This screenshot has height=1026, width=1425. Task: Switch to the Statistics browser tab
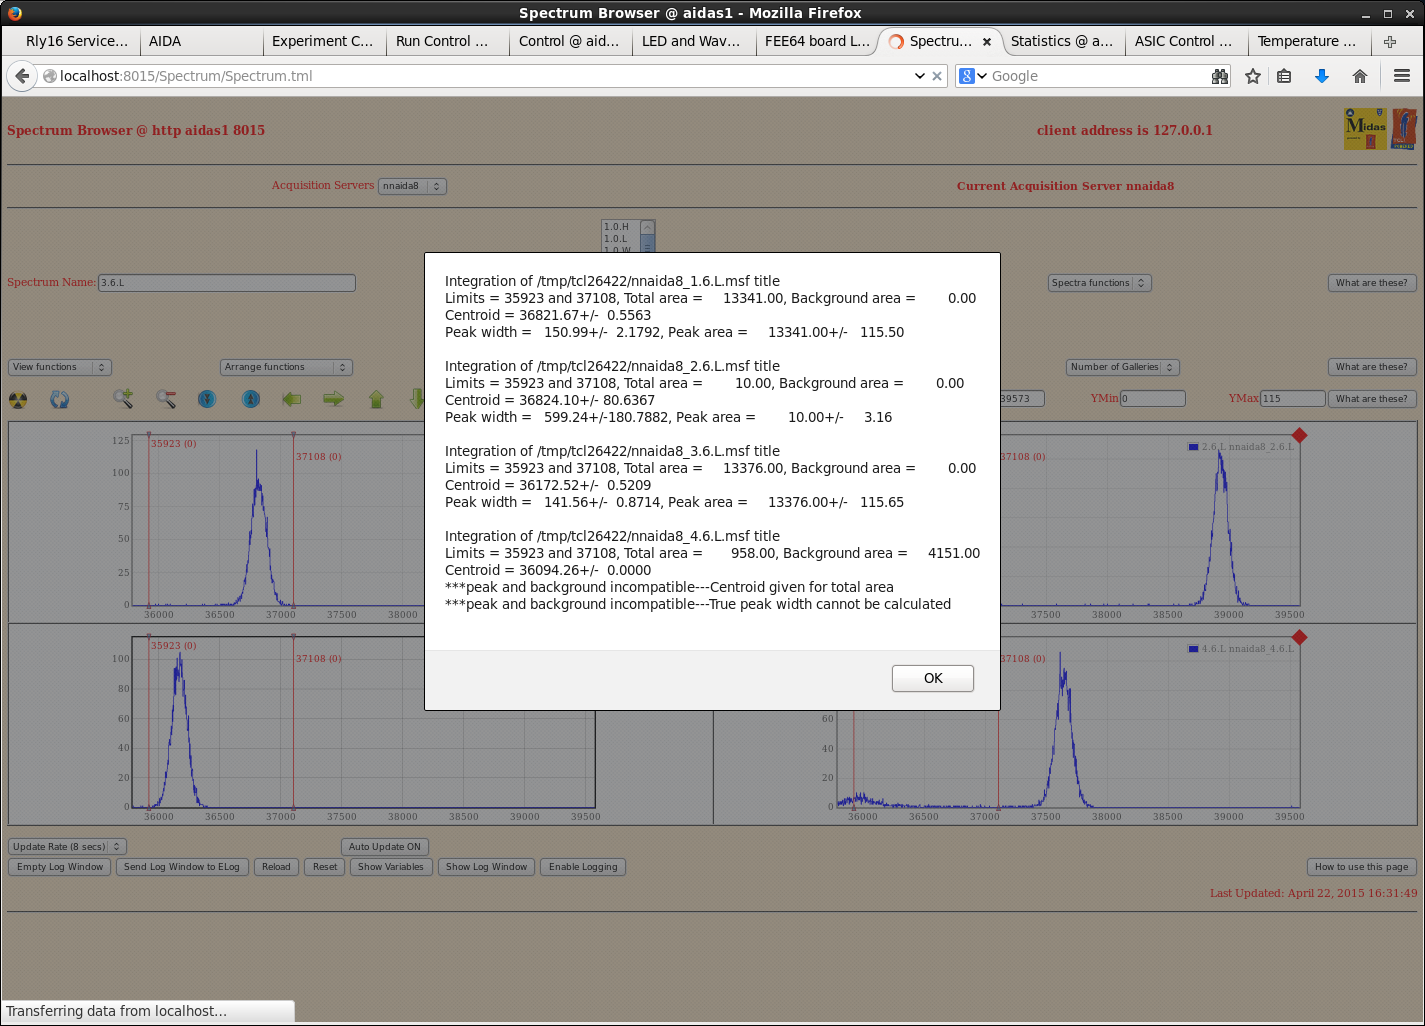pos(1061,41)
